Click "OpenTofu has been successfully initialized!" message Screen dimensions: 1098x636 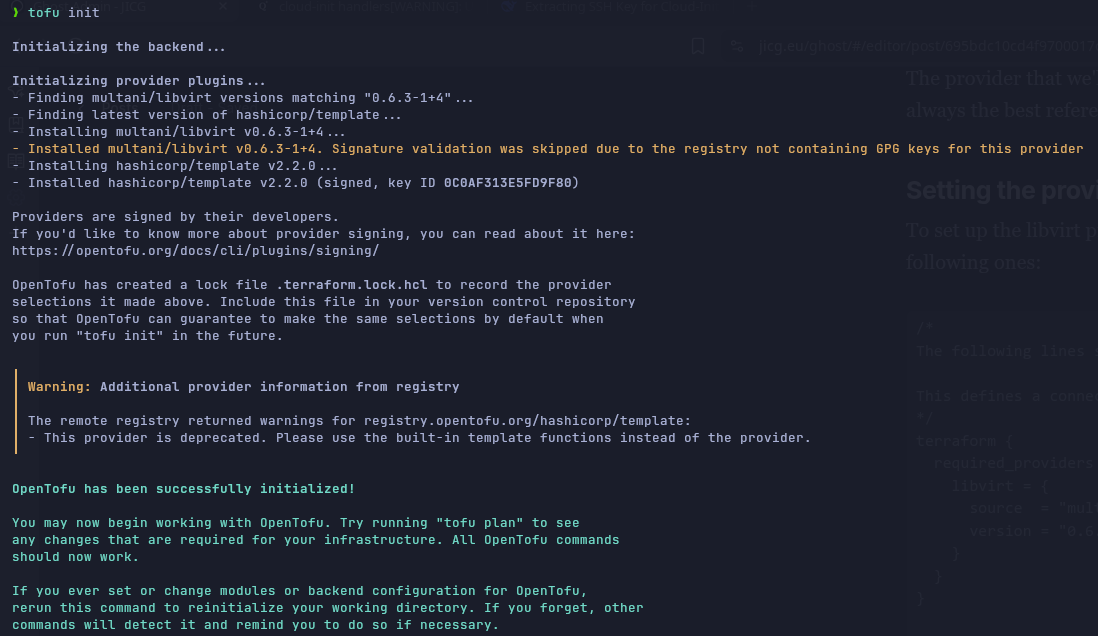184,489
